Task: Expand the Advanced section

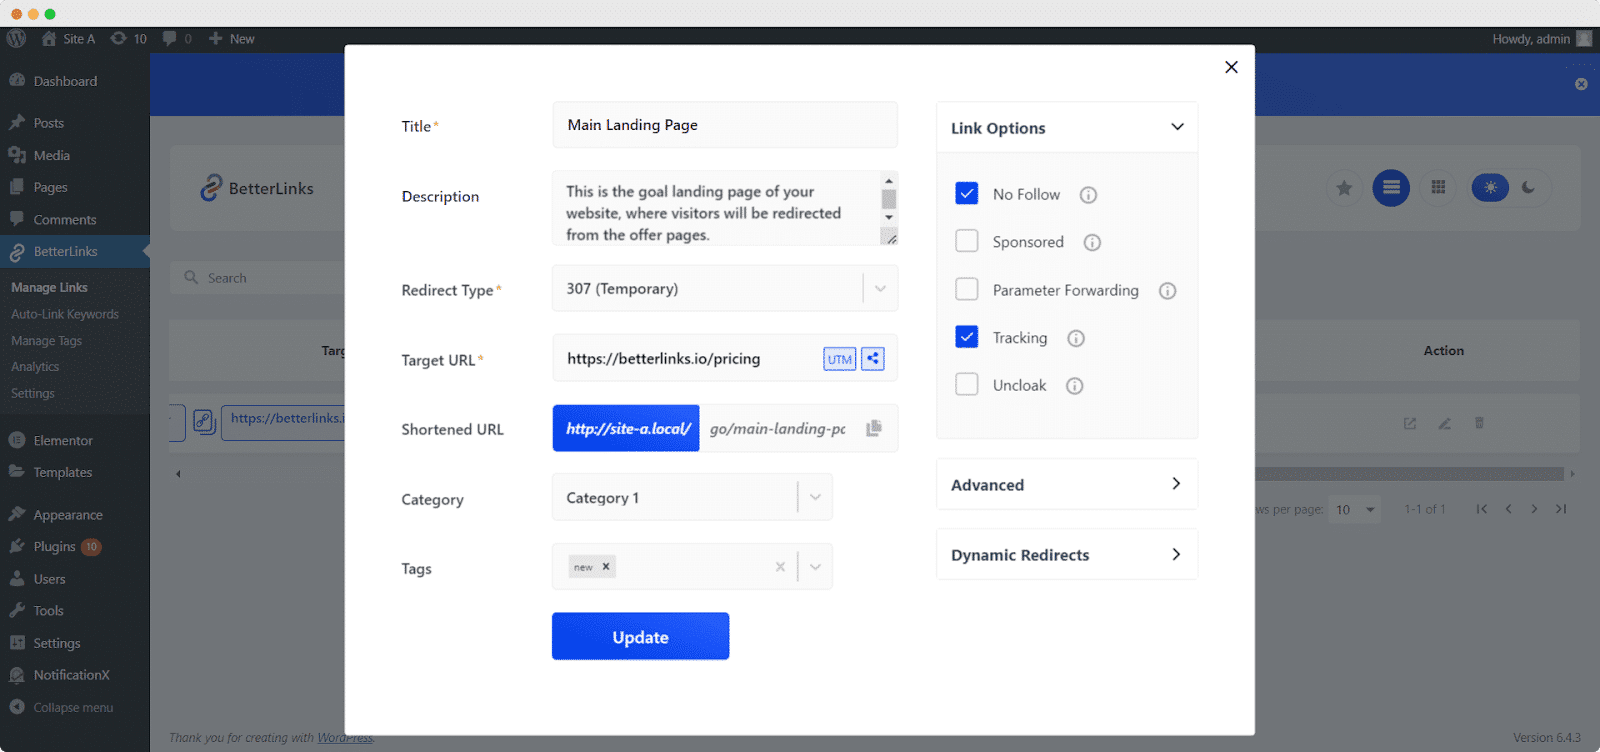Action: [x=1066, y=485]
